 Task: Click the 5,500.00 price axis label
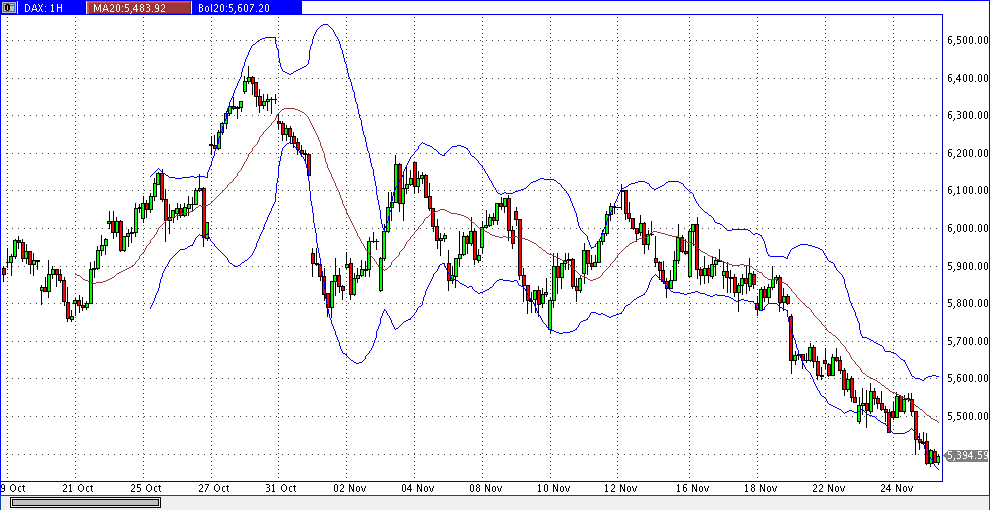coord(967,416)
